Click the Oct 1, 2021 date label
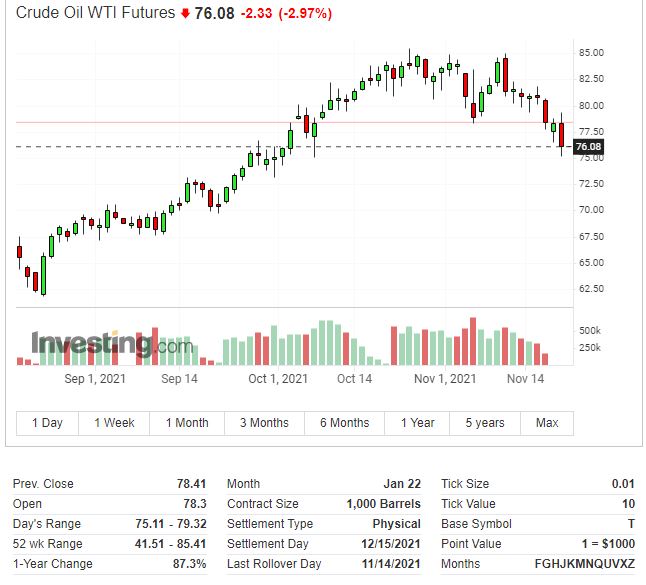 coord(278,379)
